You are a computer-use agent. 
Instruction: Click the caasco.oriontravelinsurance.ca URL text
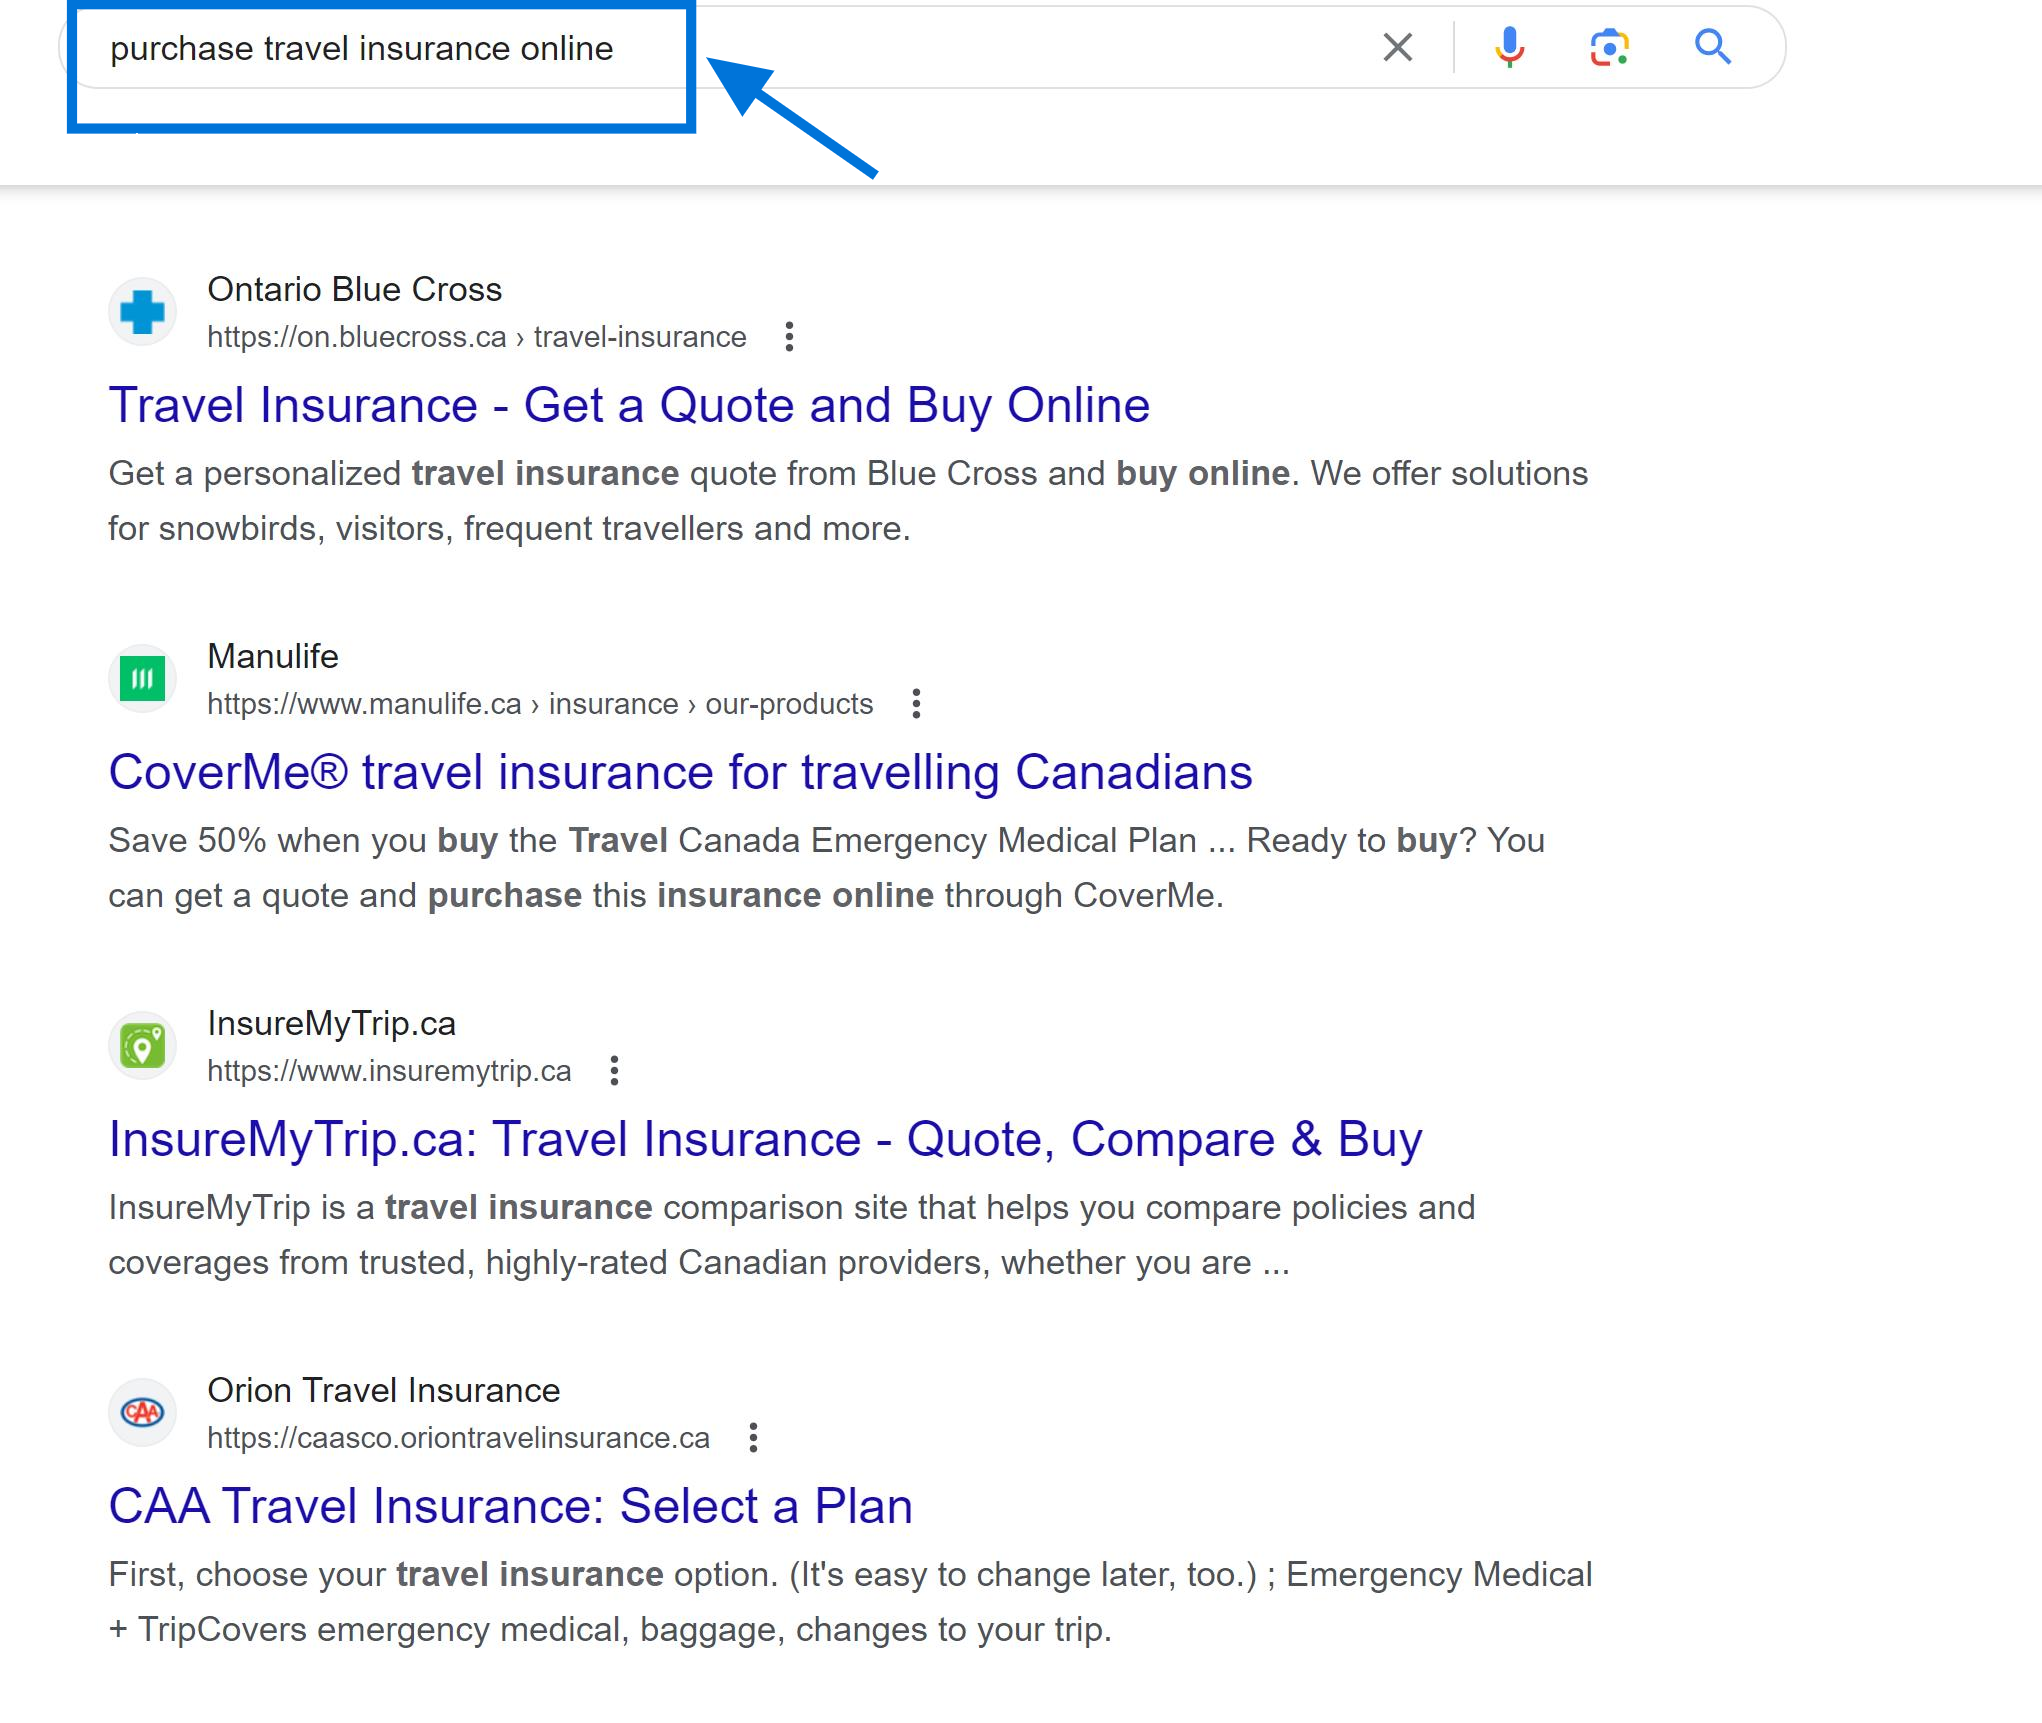(x=458, y=1437)
